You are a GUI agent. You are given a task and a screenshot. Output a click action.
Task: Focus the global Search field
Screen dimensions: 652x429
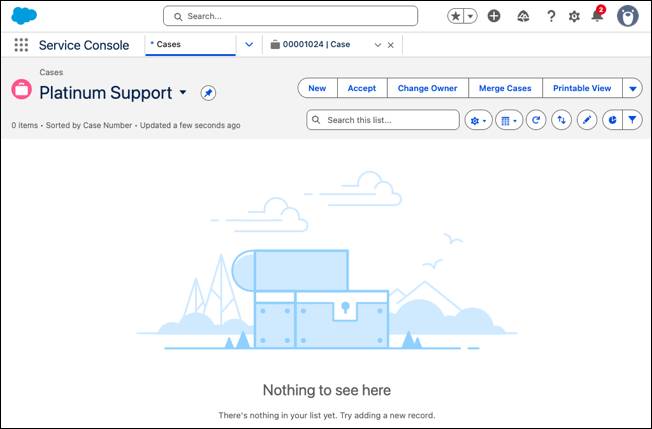click(x=290, y=16)
